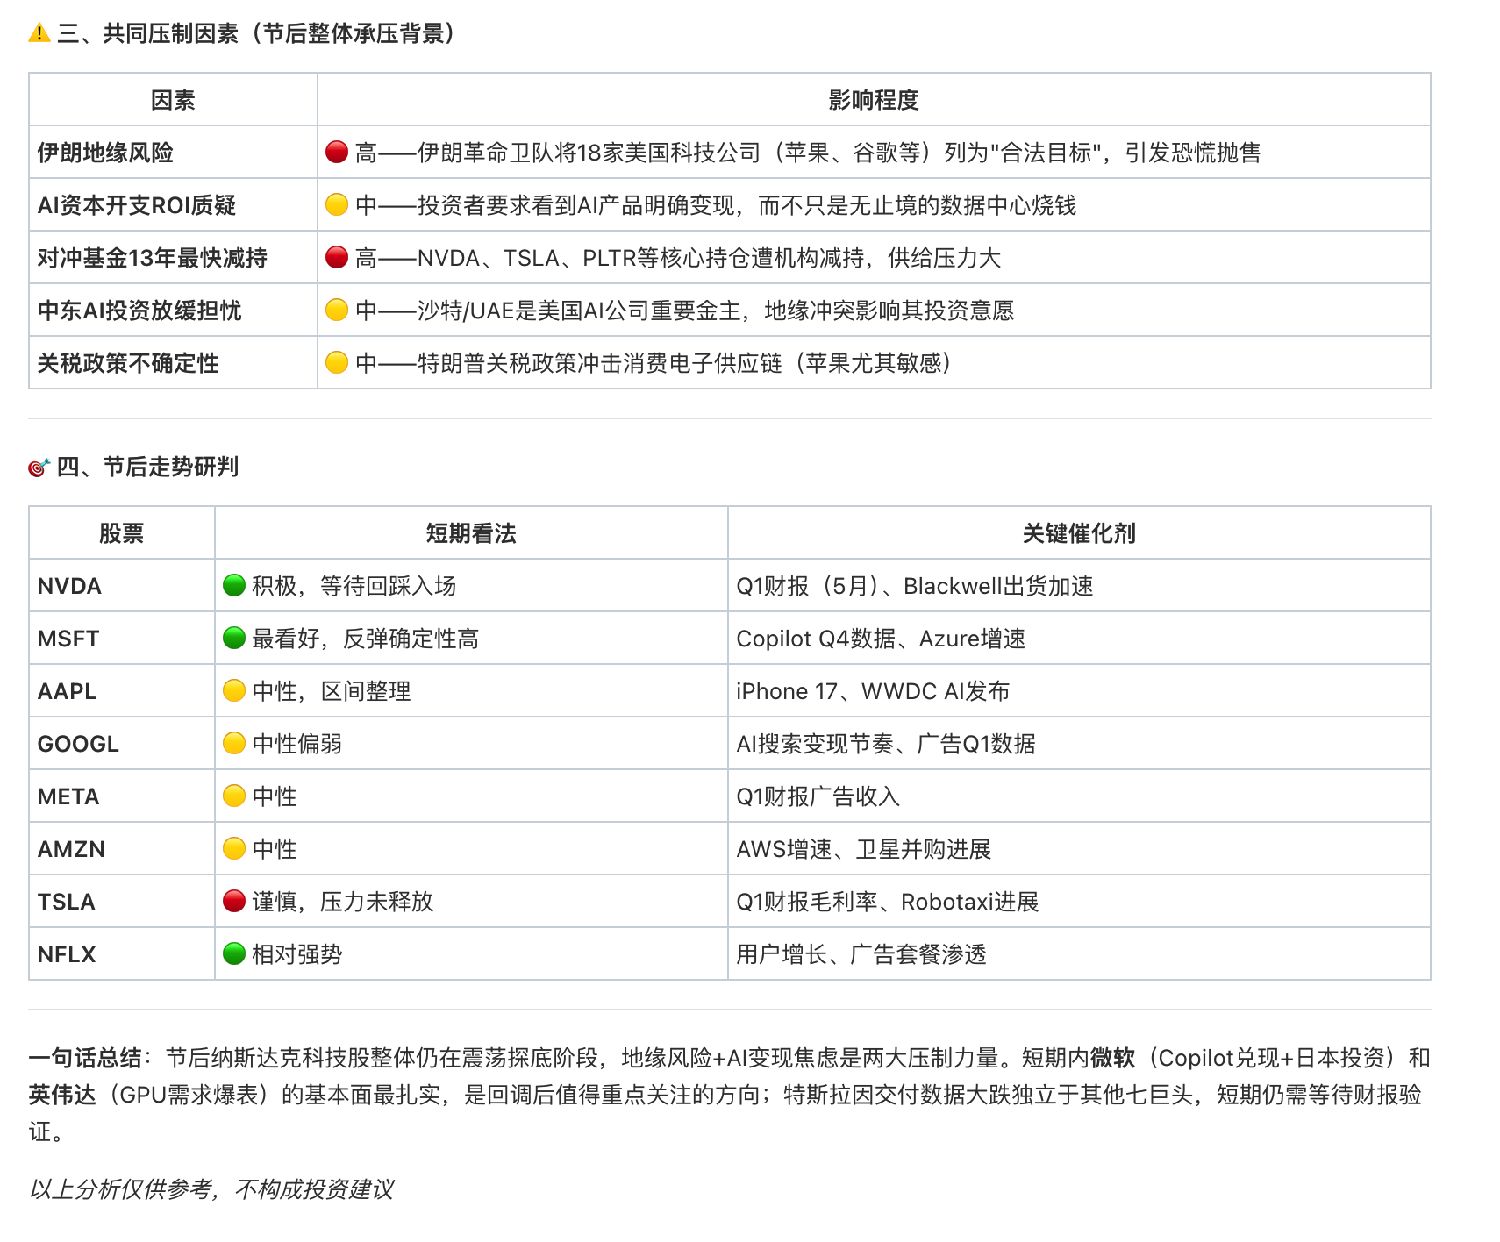
Task: Click the green circle in the NVDA row
Action: (x=235, y=586)
